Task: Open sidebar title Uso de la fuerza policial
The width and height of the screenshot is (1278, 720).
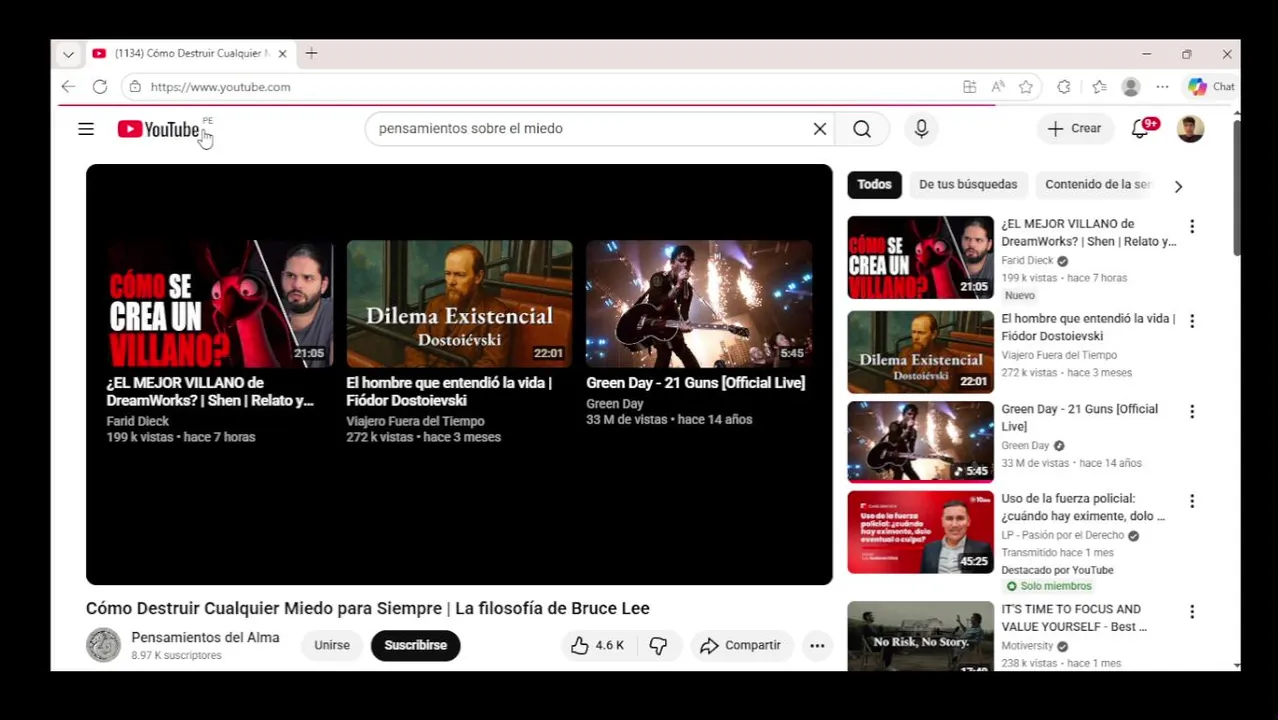Action: (1083, 507)
